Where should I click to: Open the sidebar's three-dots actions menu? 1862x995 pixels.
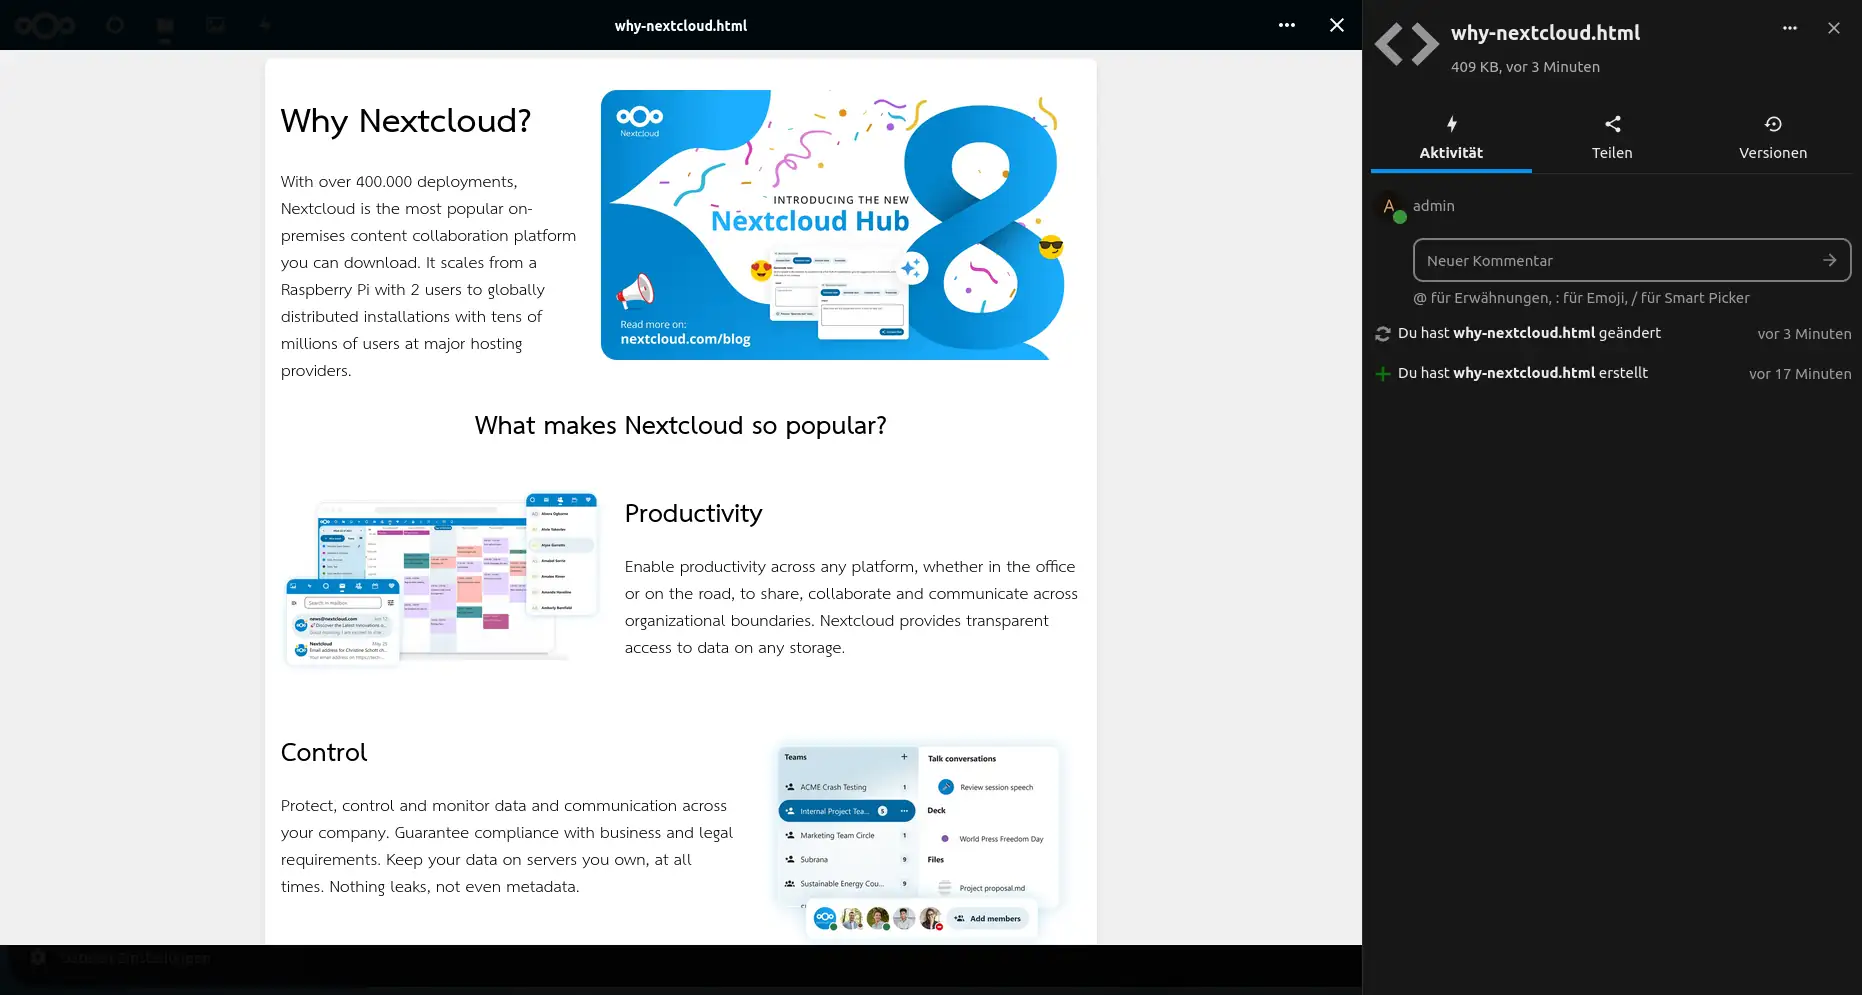point(1790,28)
